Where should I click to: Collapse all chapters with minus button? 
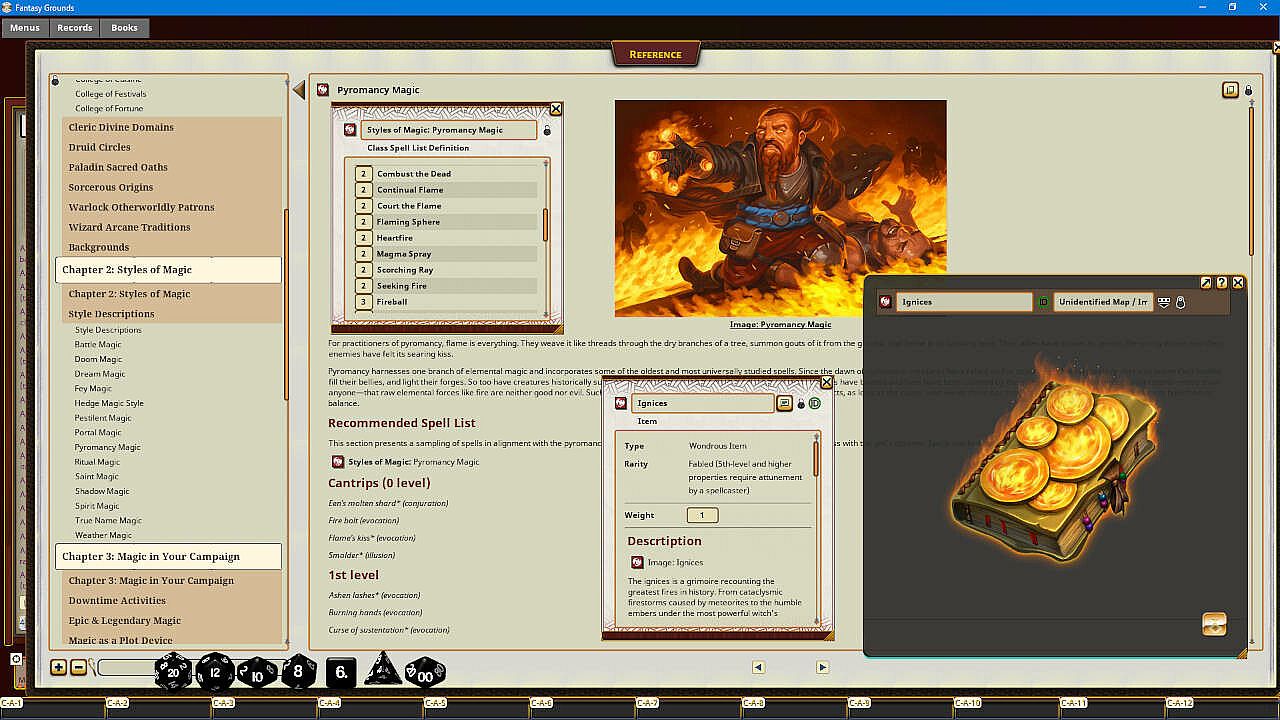point(79,667)
